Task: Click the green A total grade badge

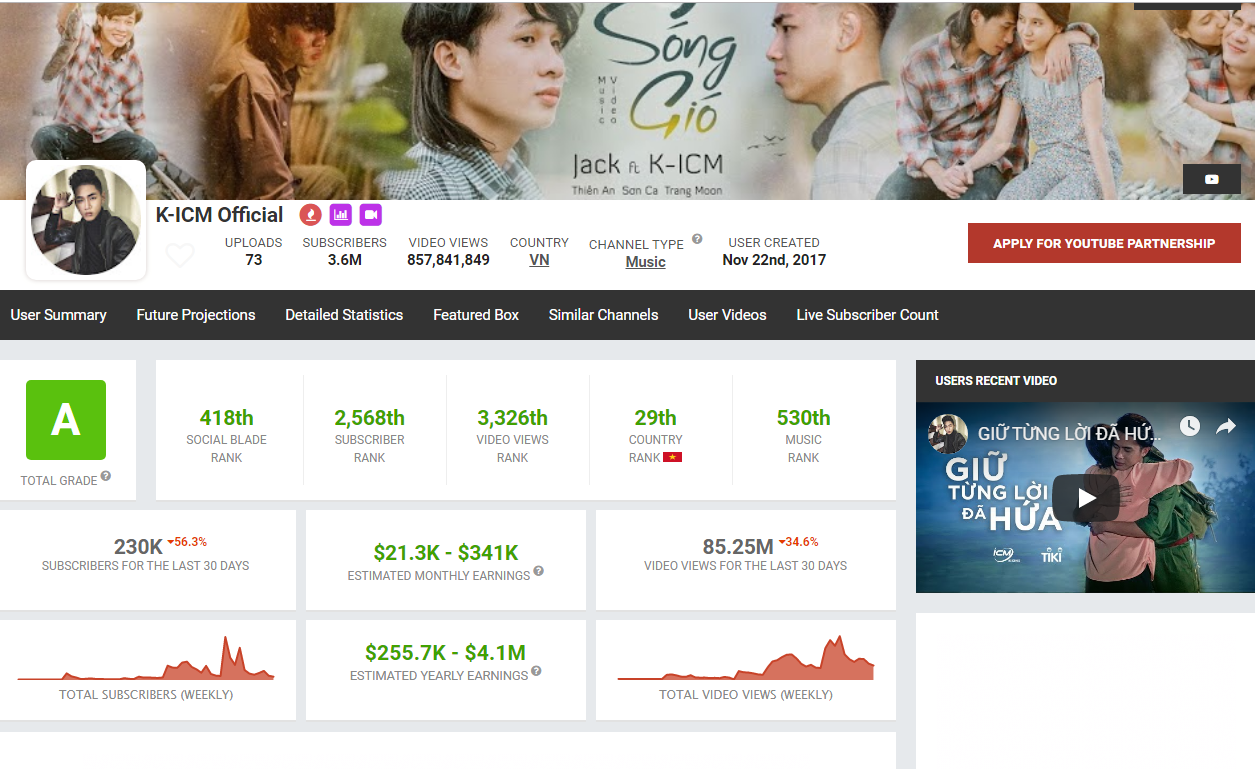Action: pyautogui.click(x=66, y=420)
